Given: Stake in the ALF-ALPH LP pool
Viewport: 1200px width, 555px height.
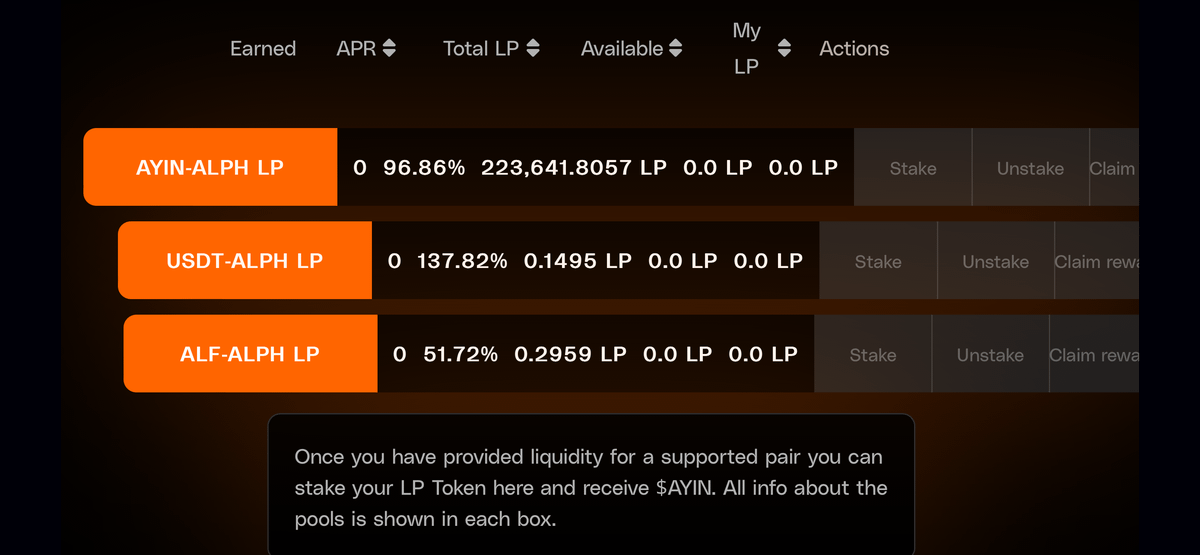Looking at the screenshot, I should pos(873,355).
